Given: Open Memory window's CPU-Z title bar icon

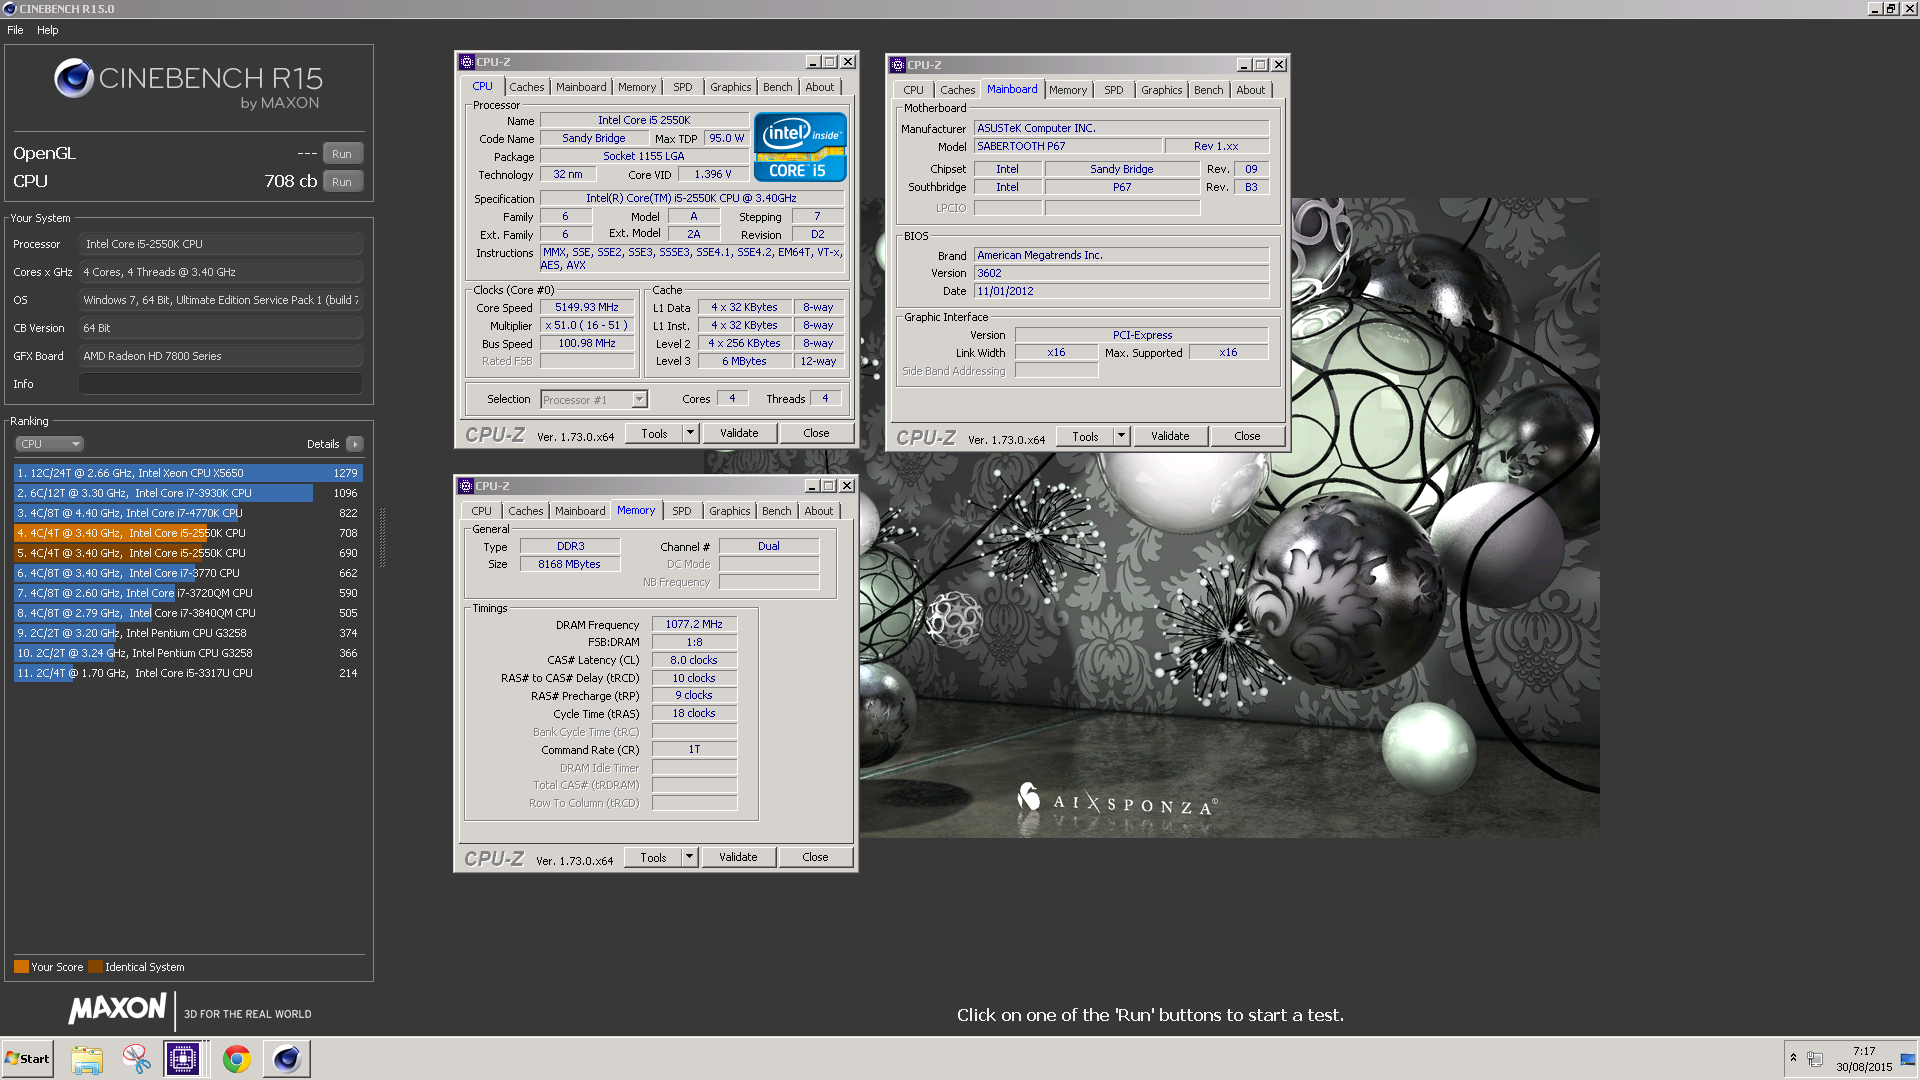Looking at the screenshot, I should (466, 486).
